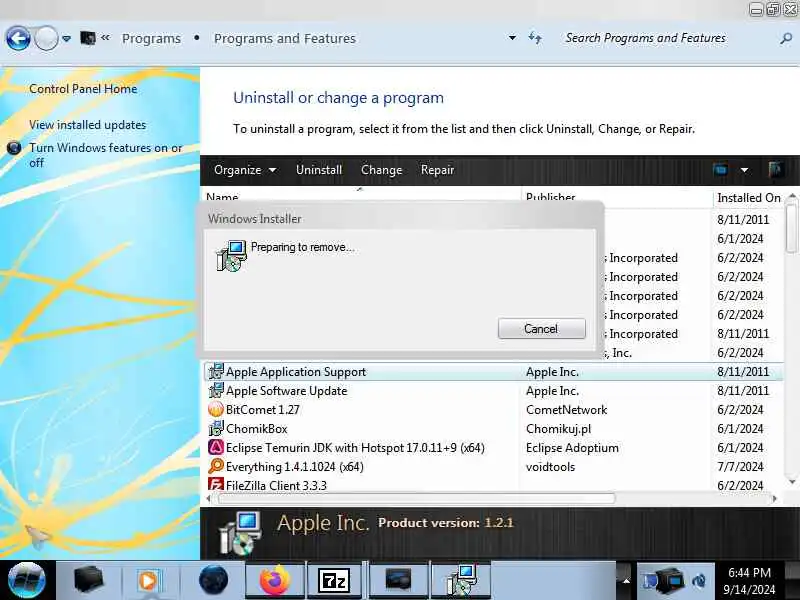
Task: Click the large installer icon in details pane
Action: 240,533
